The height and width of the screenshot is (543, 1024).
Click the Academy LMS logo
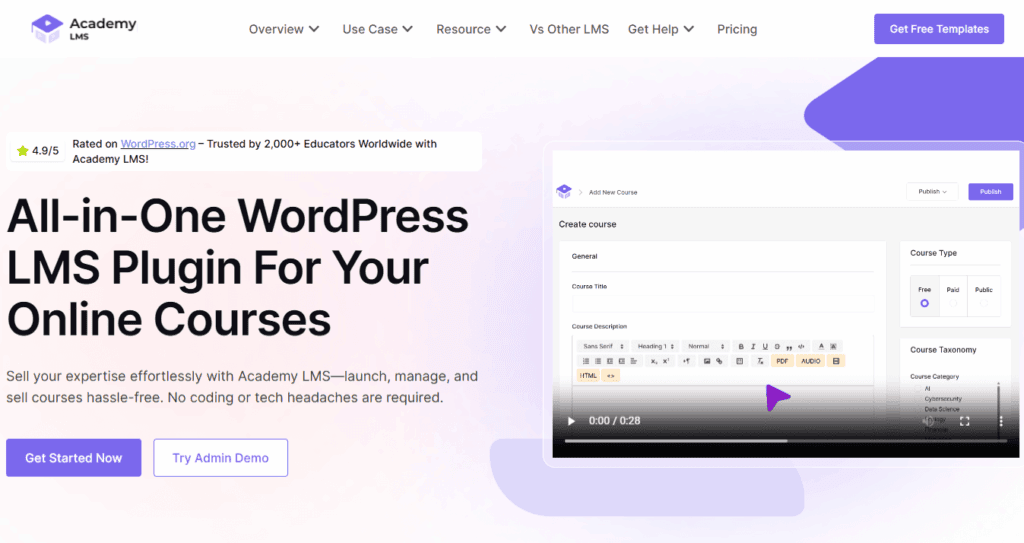pyautogui.click(x=84, y=29)
